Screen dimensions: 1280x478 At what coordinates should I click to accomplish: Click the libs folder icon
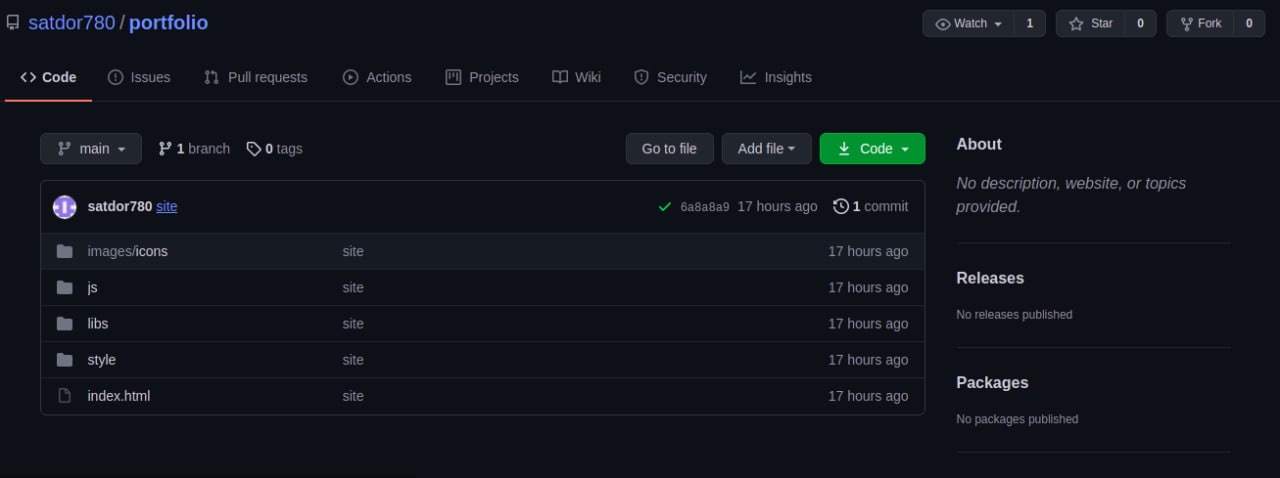click(65, 323)
